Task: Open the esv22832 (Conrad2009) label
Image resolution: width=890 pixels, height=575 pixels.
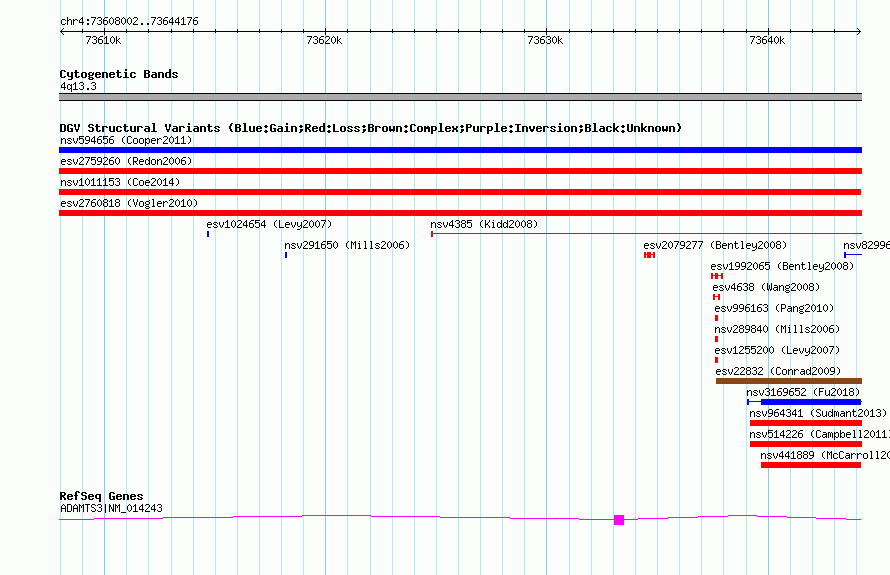Action: 778,371
